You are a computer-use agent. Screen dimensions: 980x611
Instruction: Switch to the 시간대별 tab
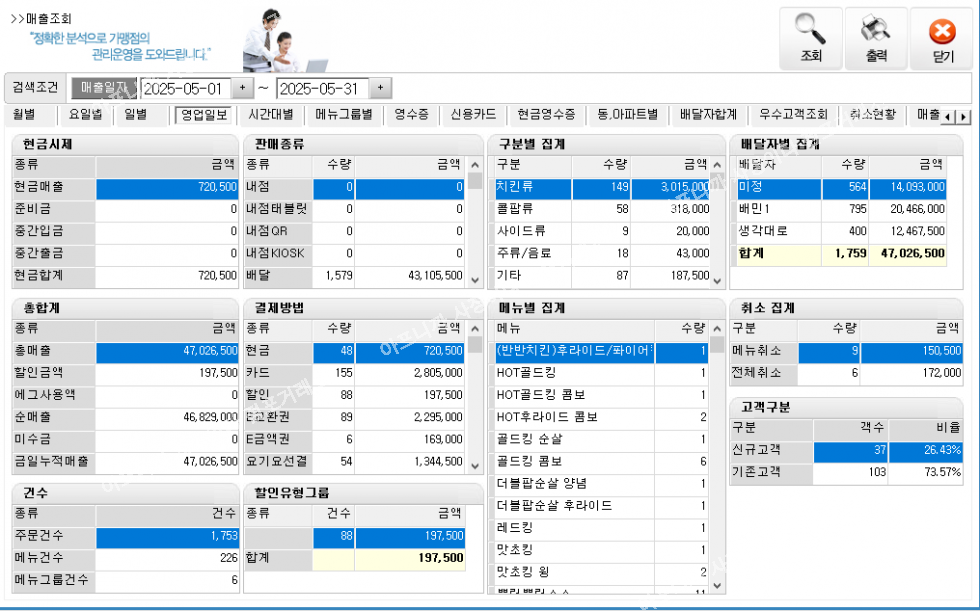point(270,115)
